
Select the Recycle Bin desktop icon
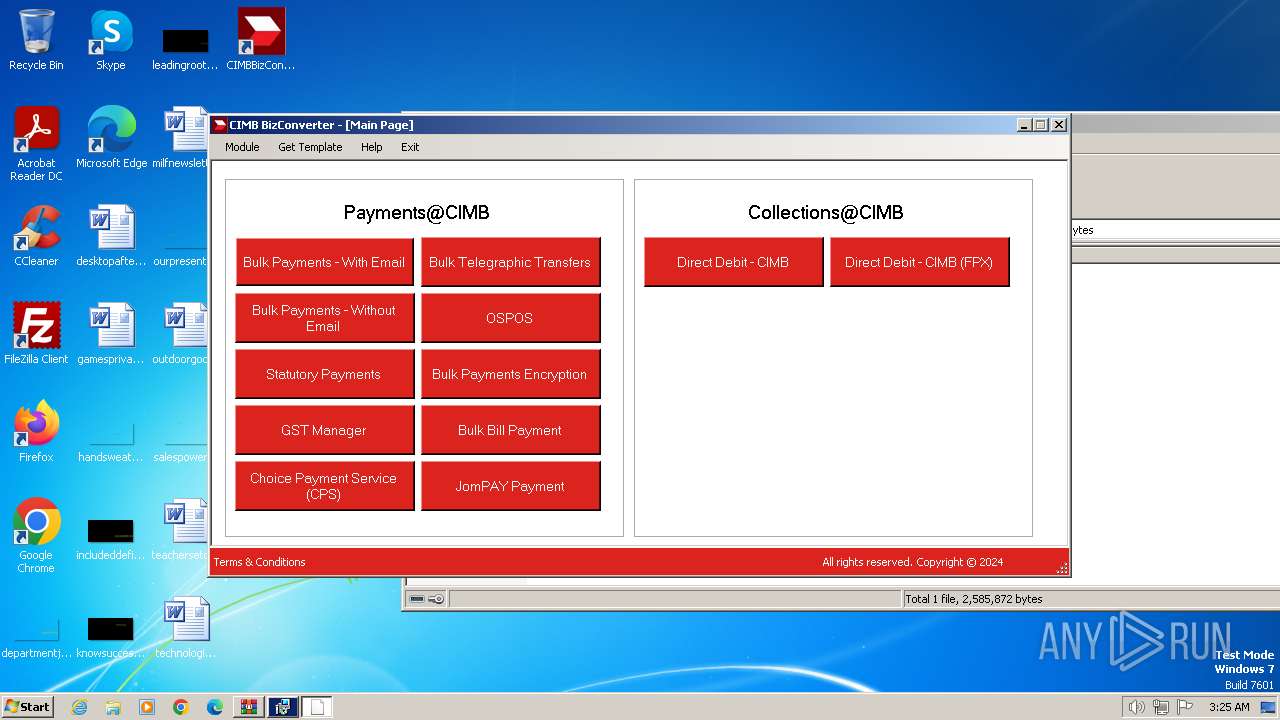pyautogui.click(x=36, y=40)
